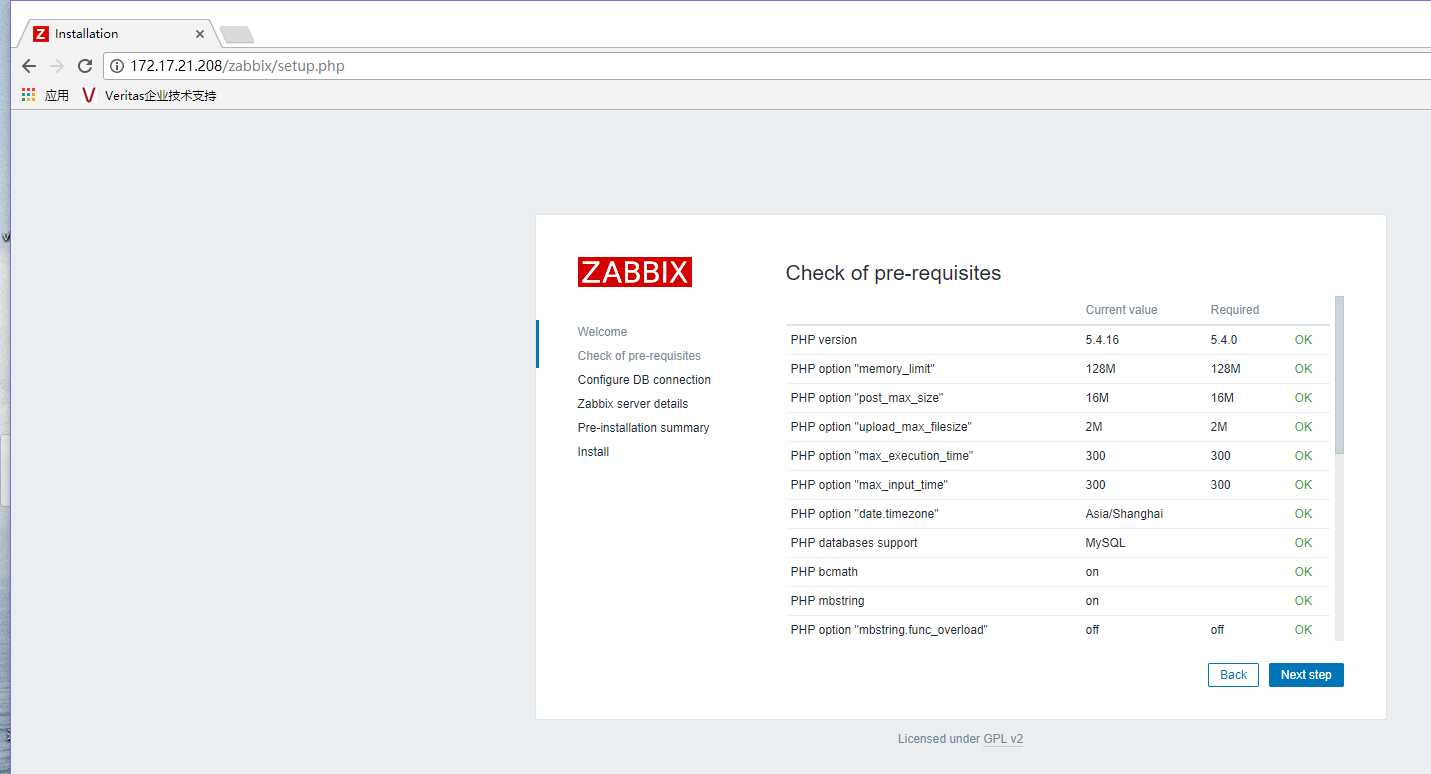Click PHP option "memory_limit" row label
The image size is (1431, 774).
click(x=862, y=369)
